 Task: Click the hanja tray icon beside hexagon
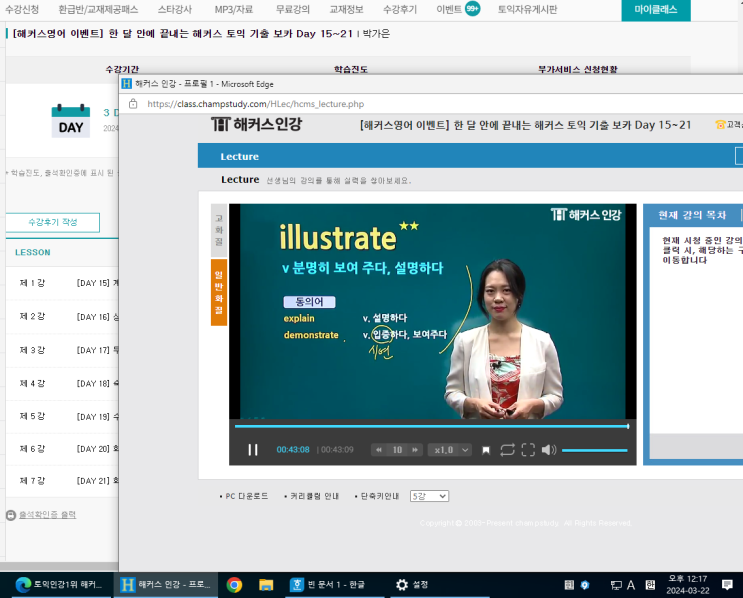(569, 585)
